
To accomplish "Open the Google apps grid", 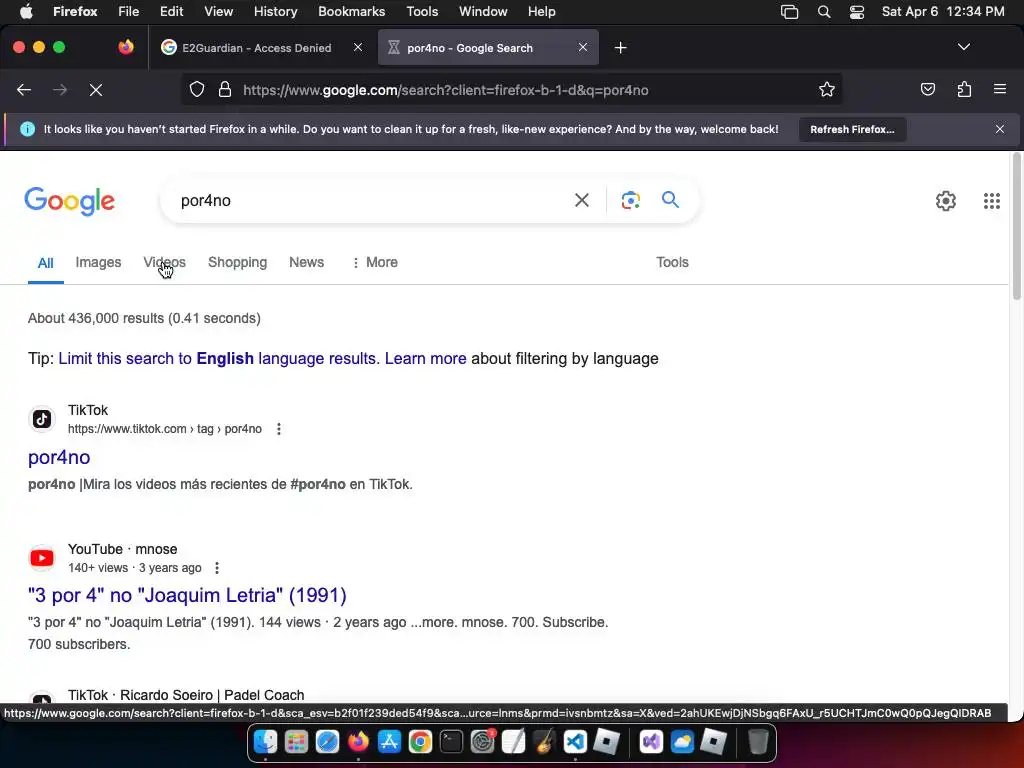I will (x=991, y=200).
